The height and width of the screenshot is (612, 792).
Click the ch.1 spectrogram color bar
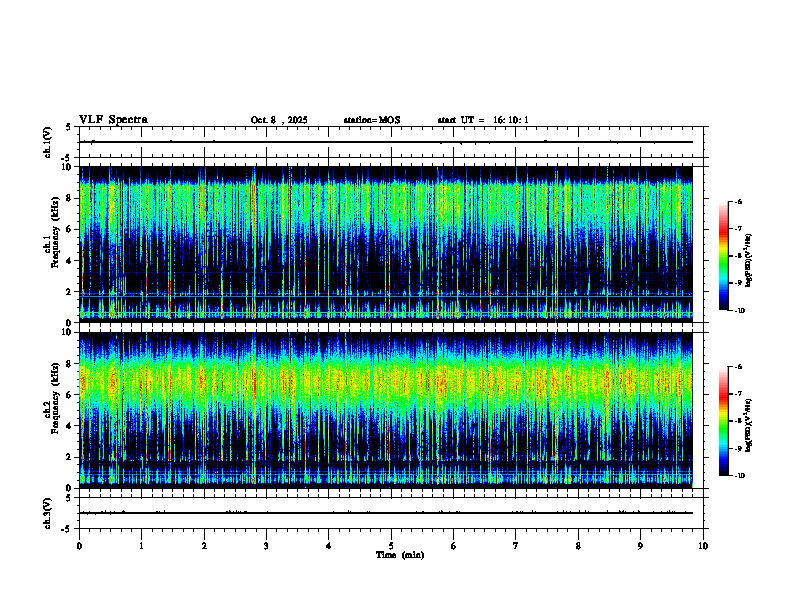coord(724,256)
